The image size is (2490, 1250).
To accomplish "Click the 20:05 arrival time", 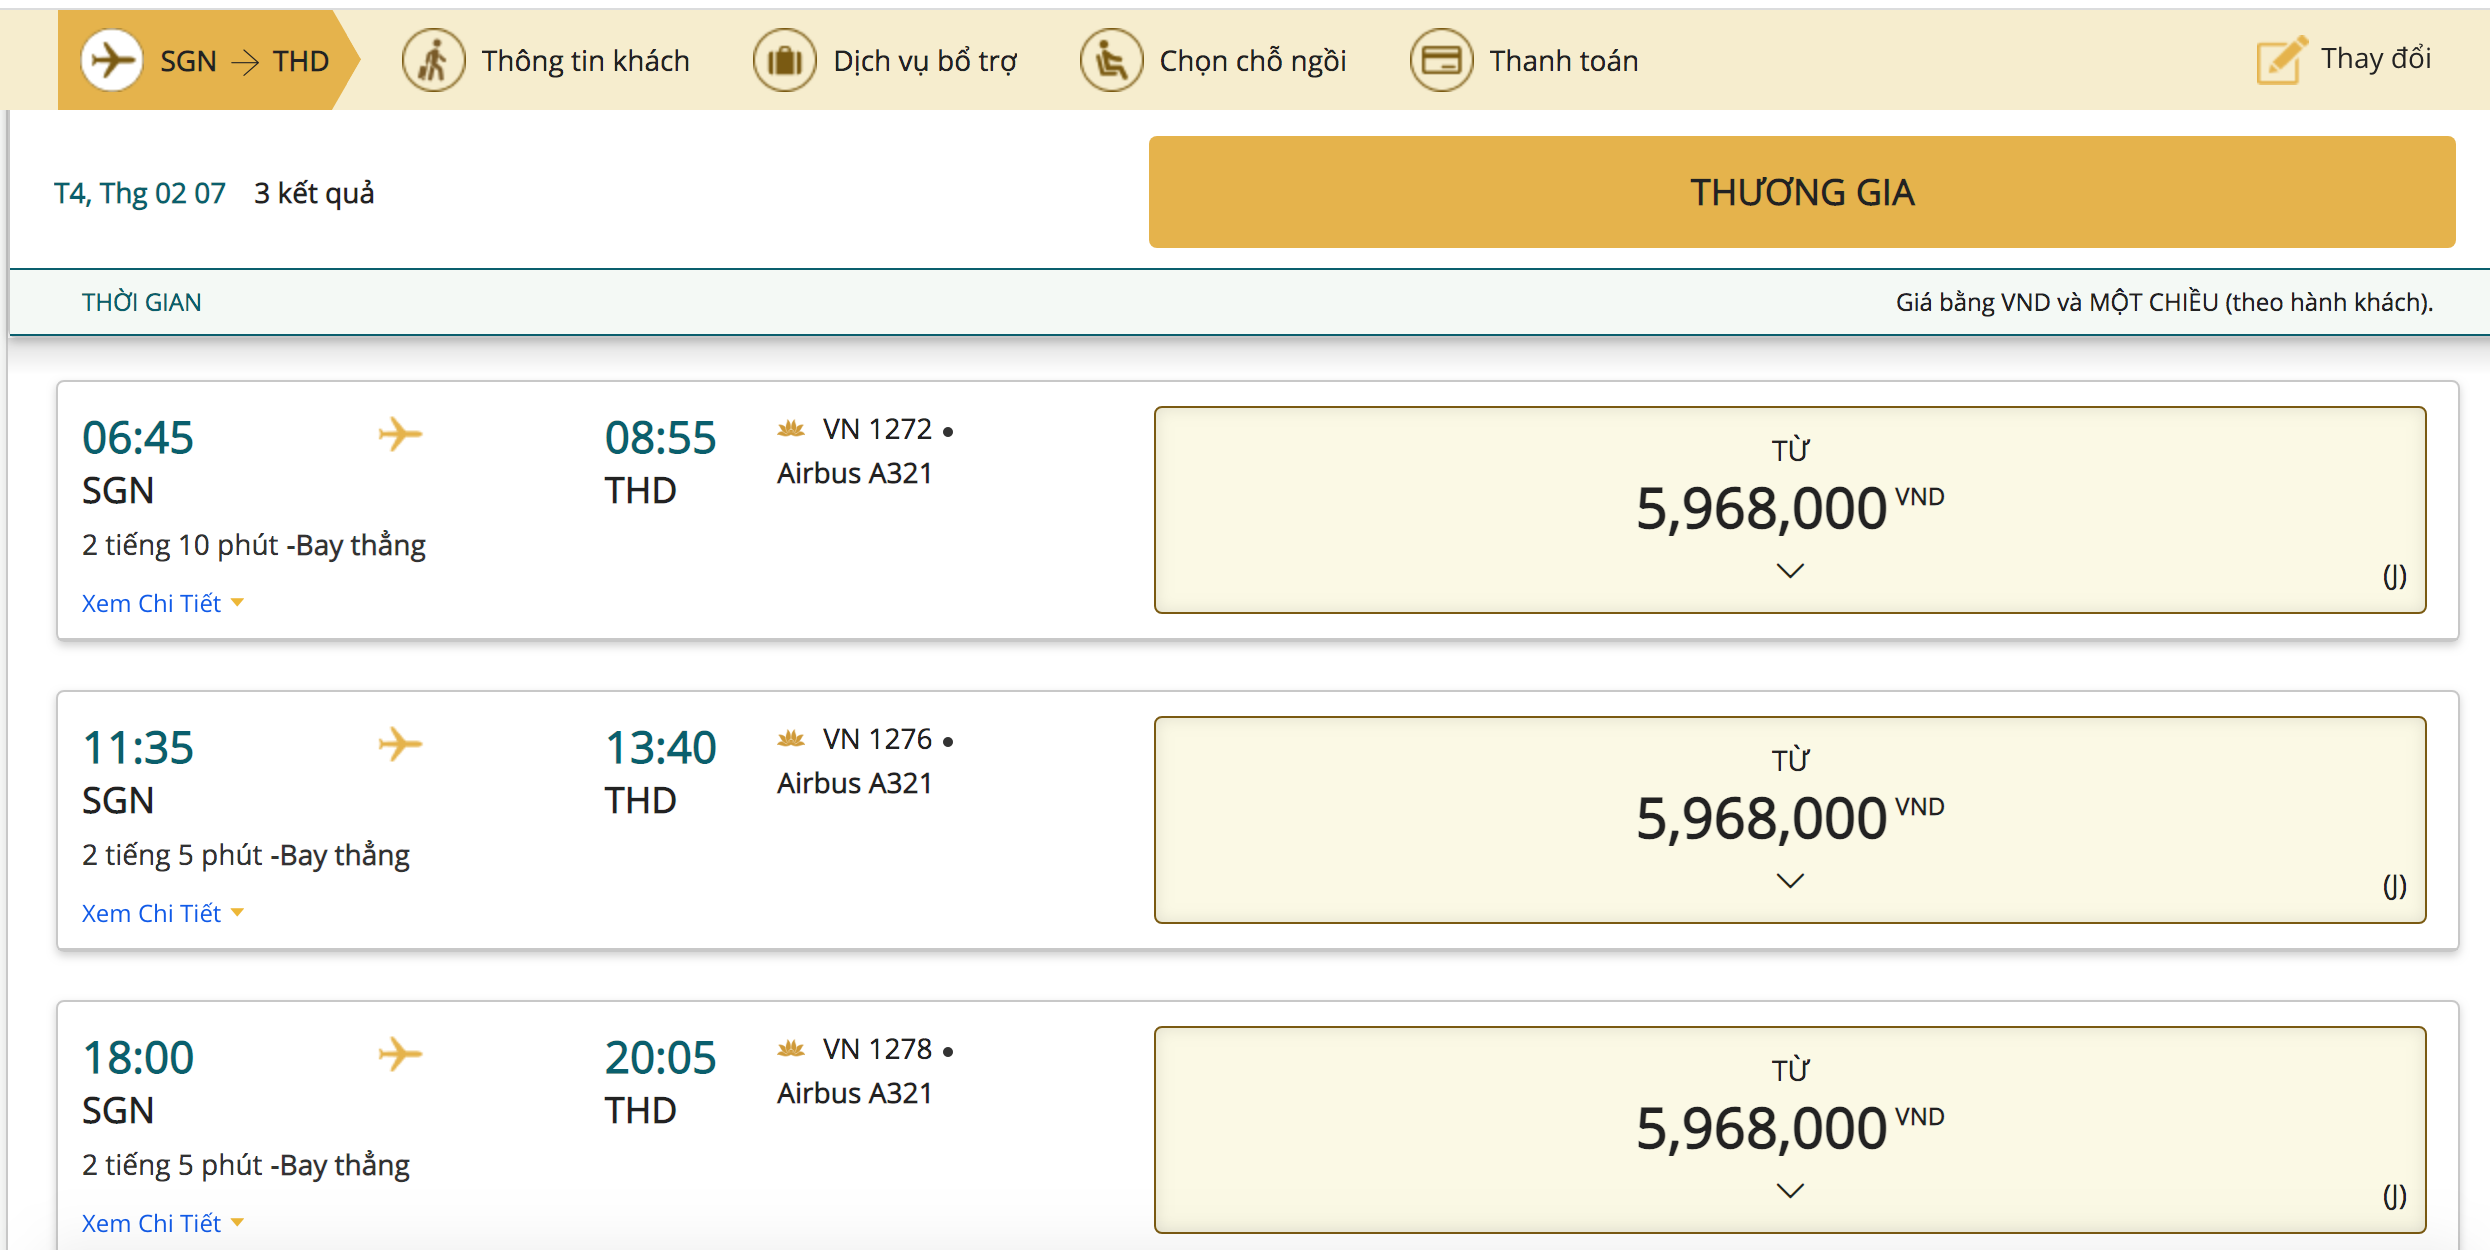I will (660, 1058).
